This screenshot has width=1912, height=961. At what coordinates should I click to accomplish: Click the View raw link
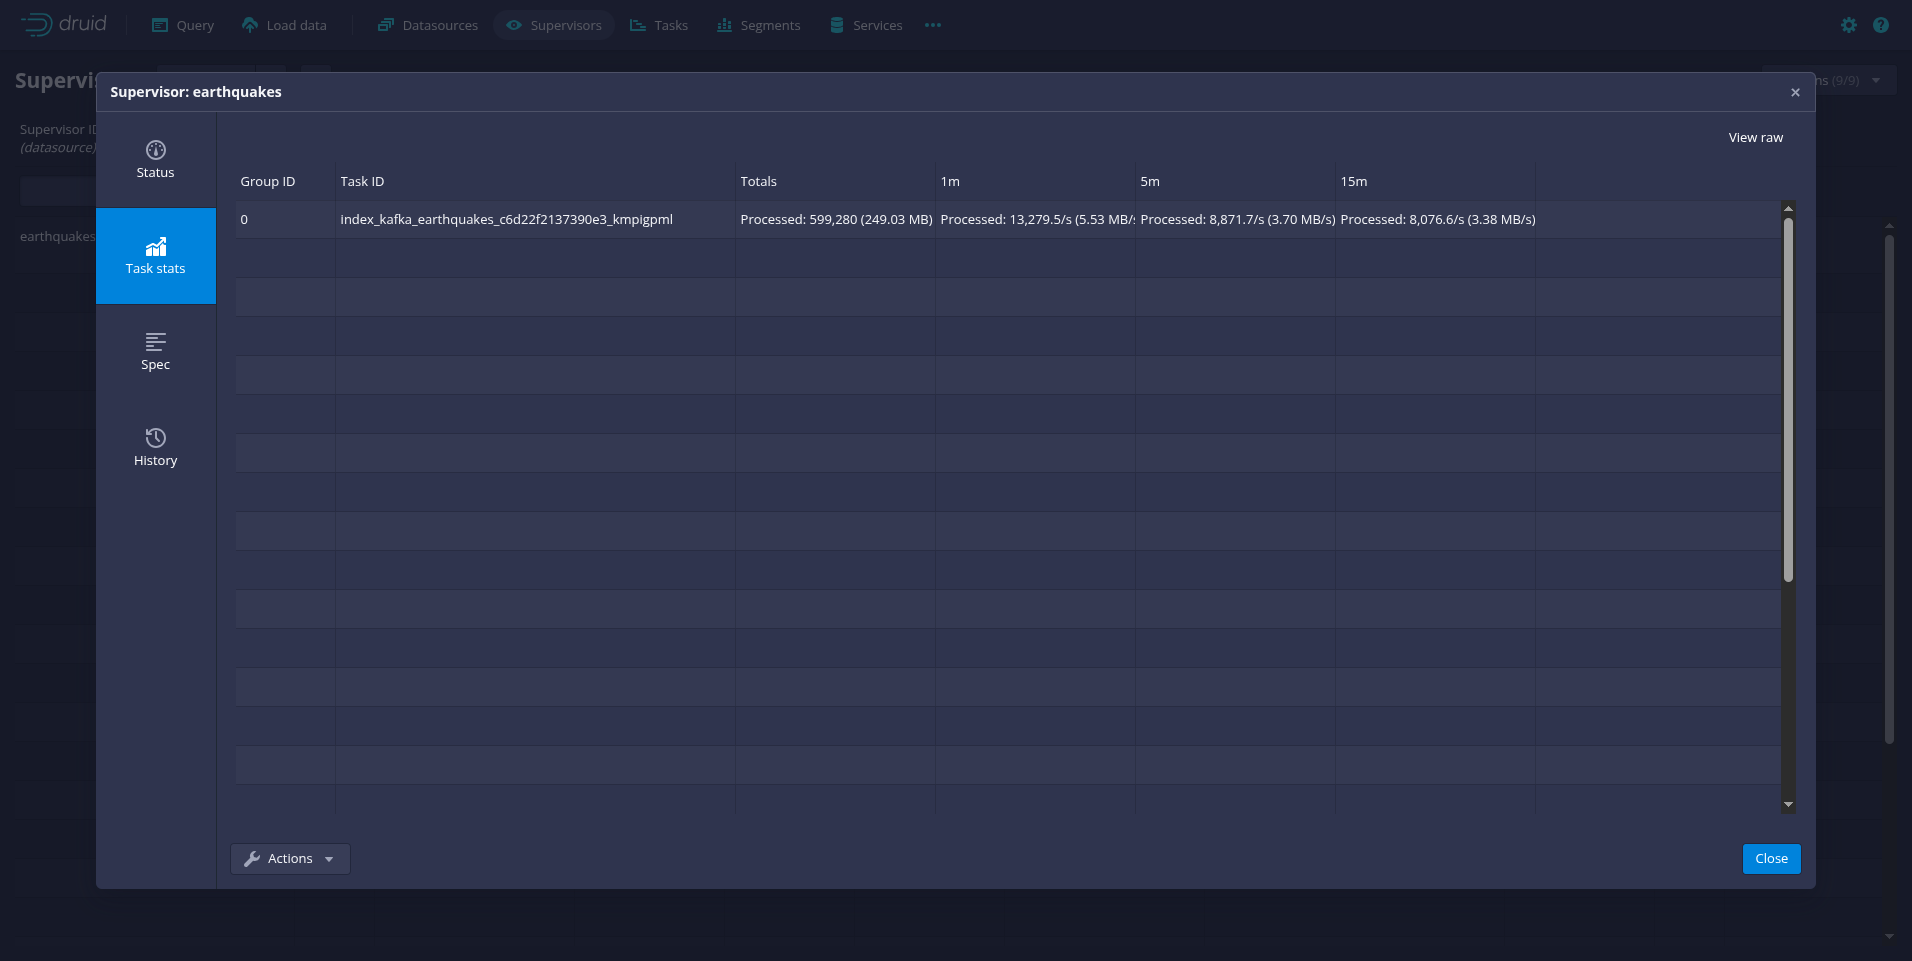[x=1755, y=138]
